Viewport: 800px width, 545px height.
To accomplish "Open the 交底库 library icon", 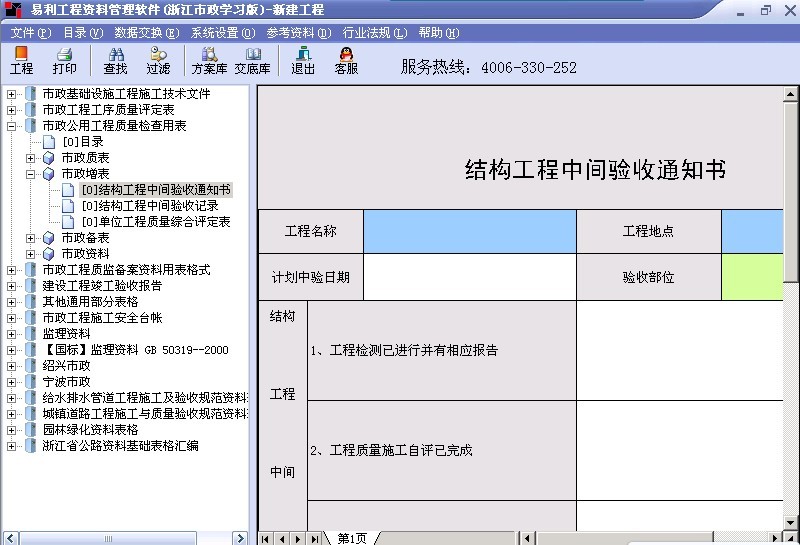I will tap(252, 60).
